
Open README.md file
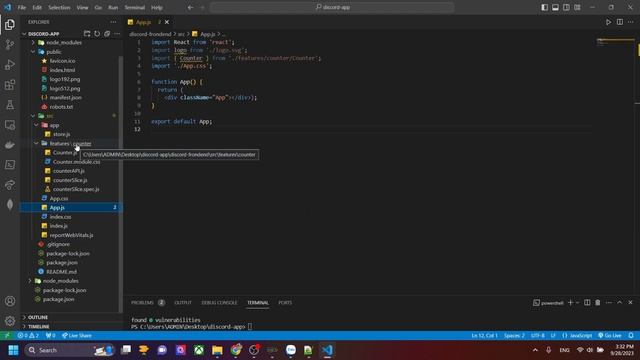pyautogui.click(x=61, y=271)
